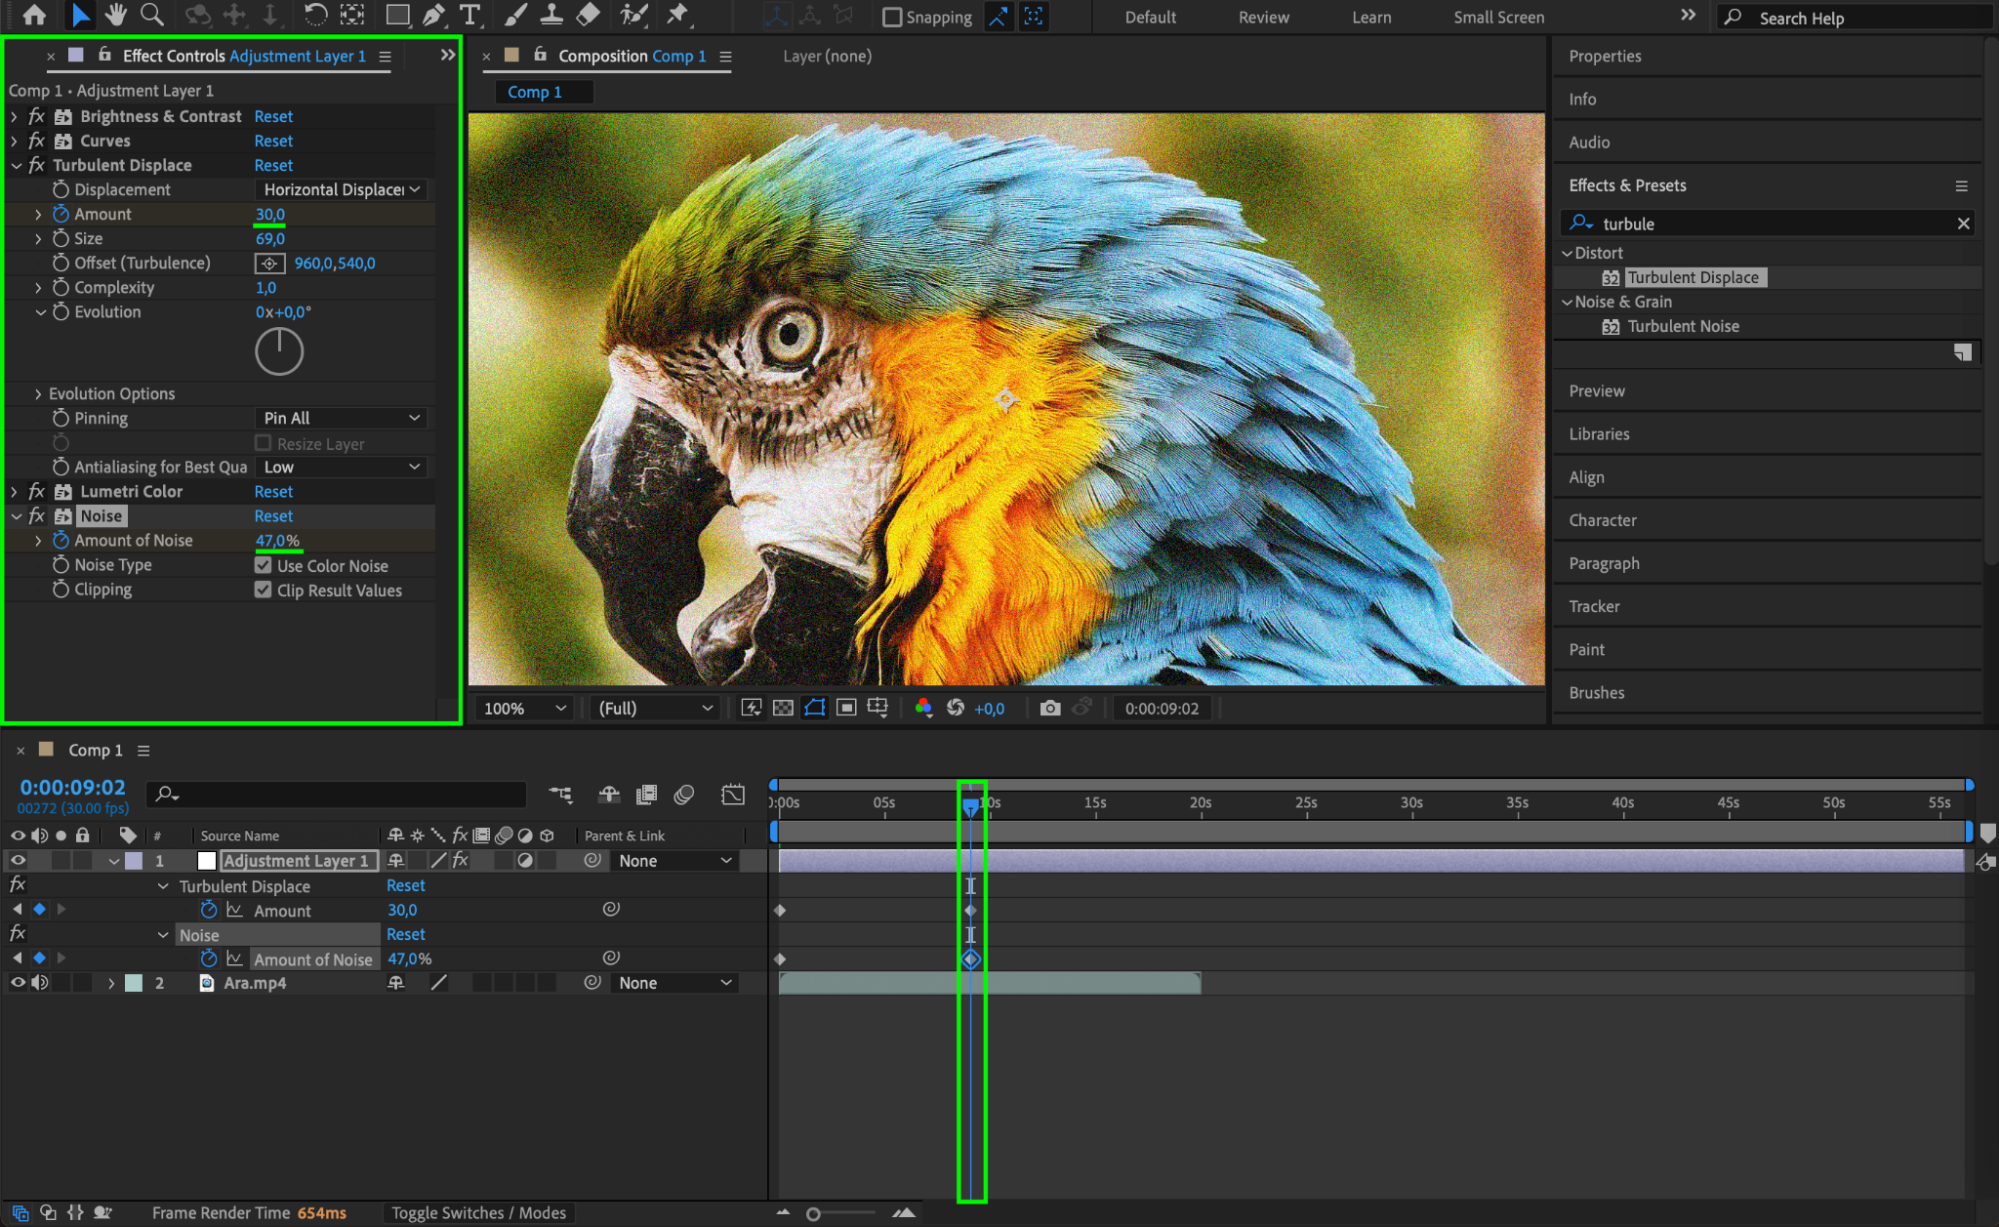The image size is (1999, 1227).
Task: Toggle the Clip Result Values checkbox
Action: click(x=263, y=590)
